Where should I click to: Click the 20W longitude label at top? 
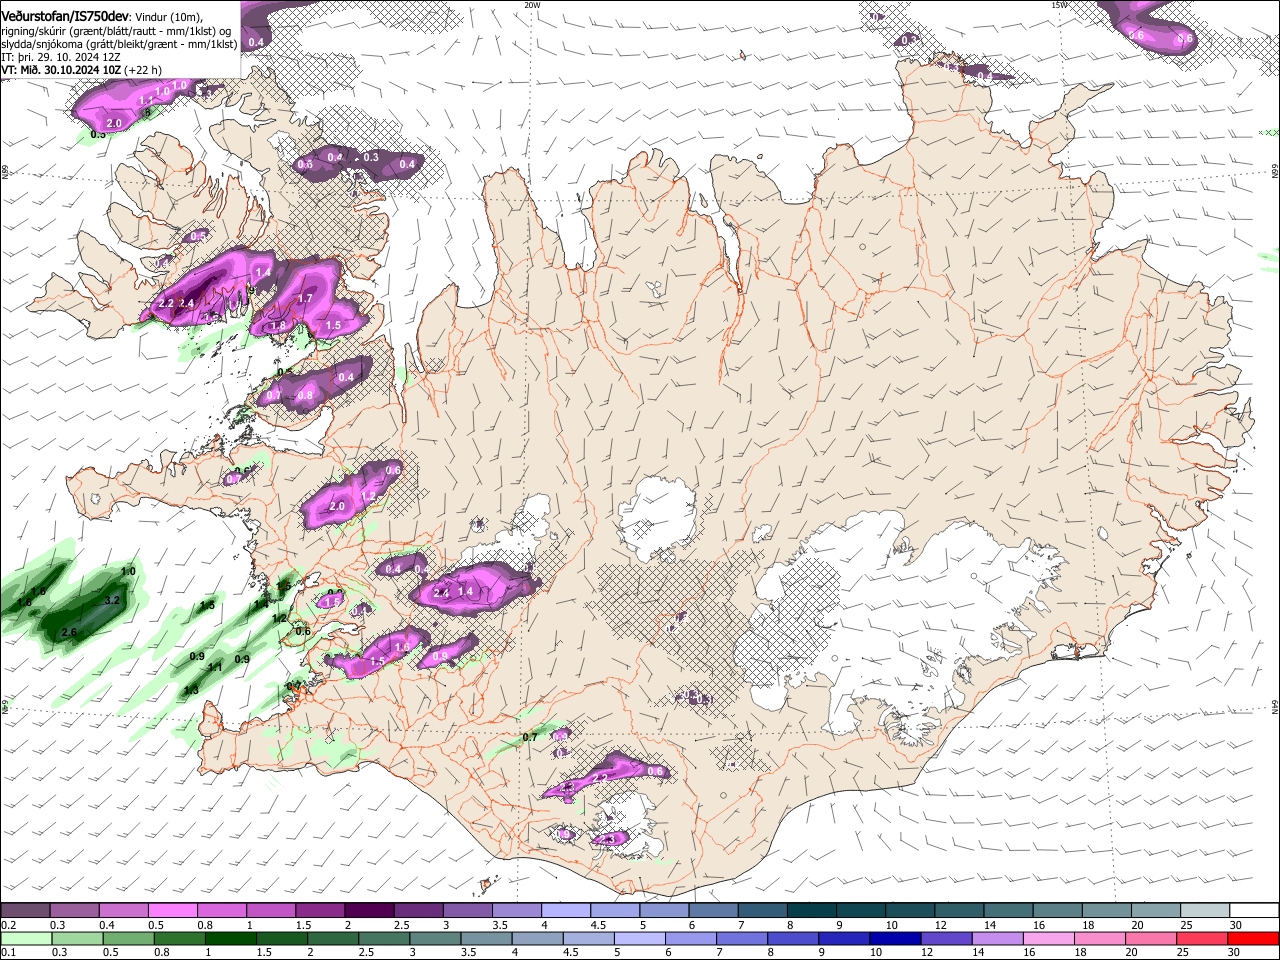(532, 4)
